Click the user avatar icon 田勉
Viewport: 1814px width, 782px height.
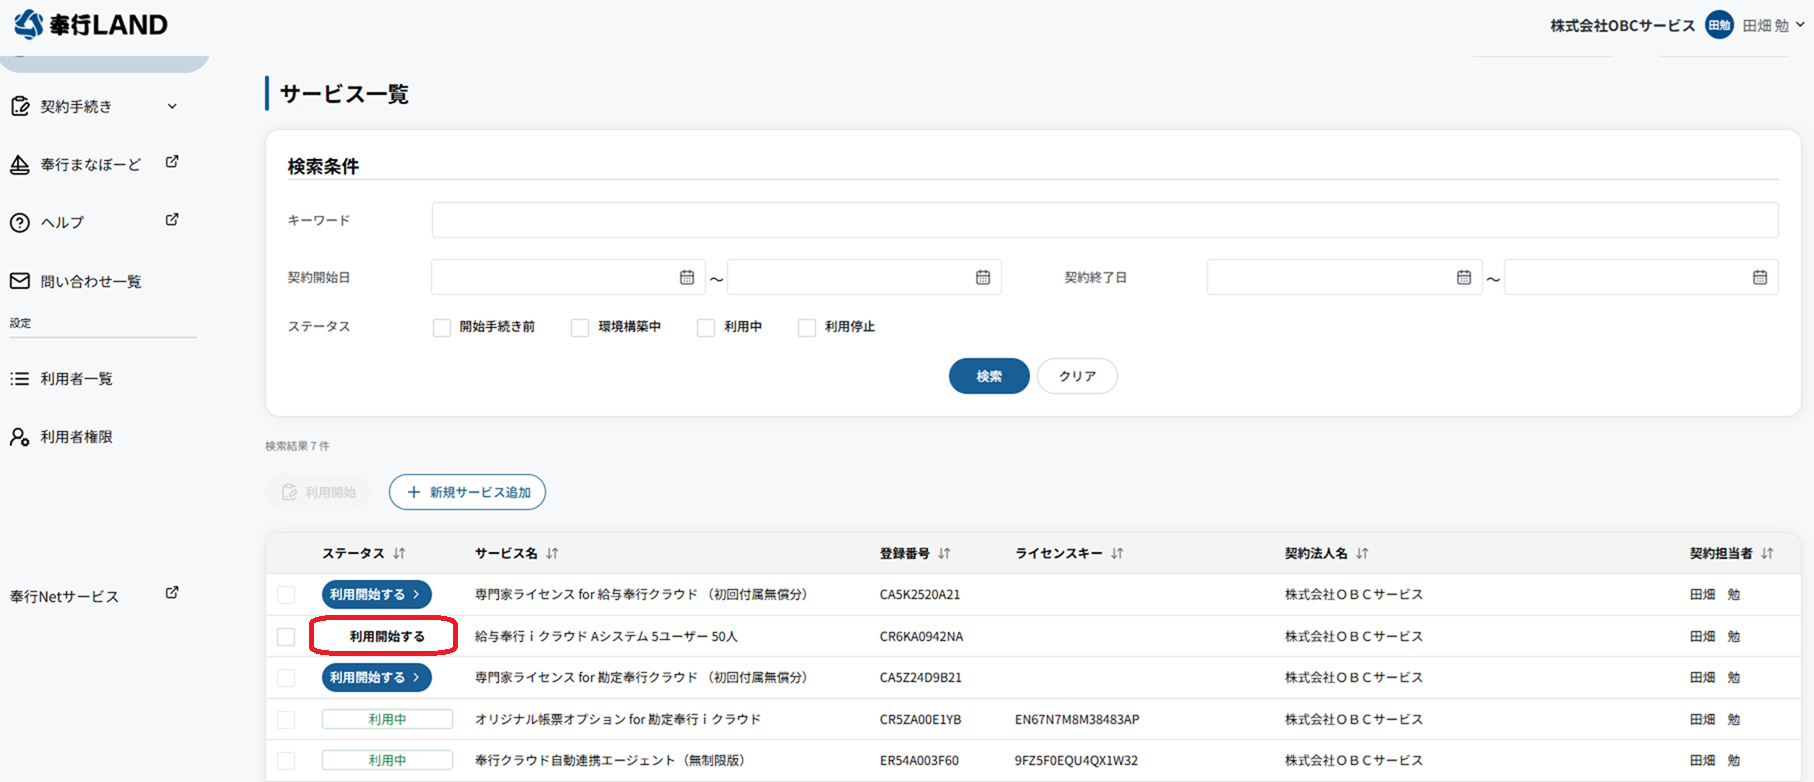pyautogui.click(x=1719, y=25)
